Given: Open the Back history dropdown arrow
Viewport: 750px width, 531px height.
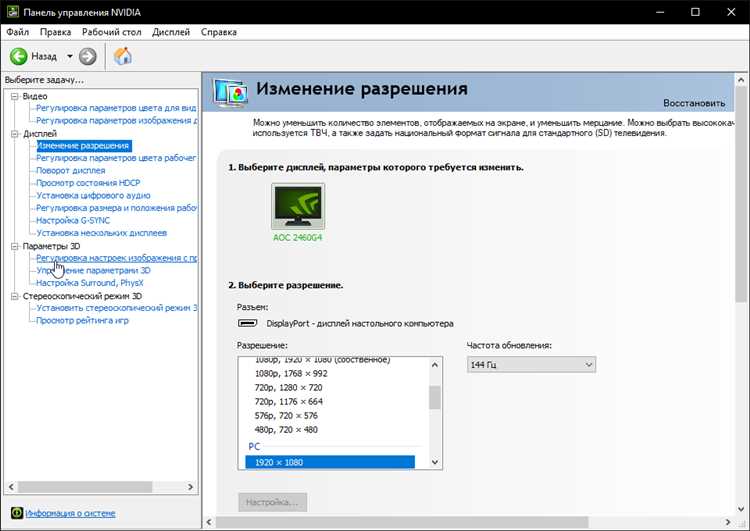Looking at the screenshot, I should (70, 56).
